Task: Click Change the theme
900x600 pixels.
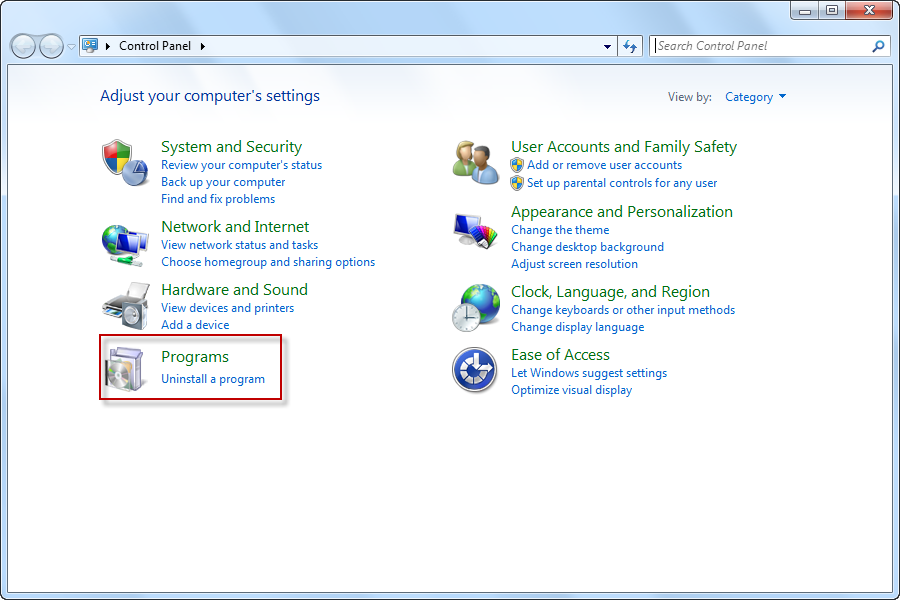Action: (560, 230)
